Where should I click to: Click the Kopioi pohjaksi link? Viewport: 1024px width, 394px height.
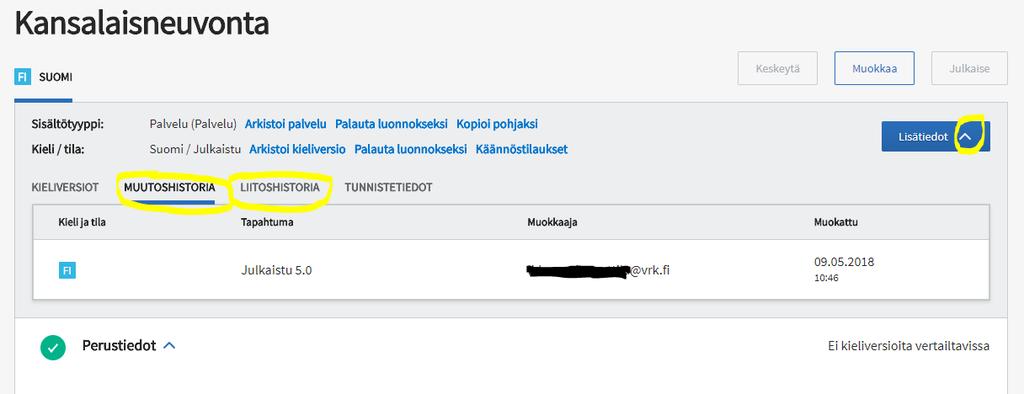(497, 124)
